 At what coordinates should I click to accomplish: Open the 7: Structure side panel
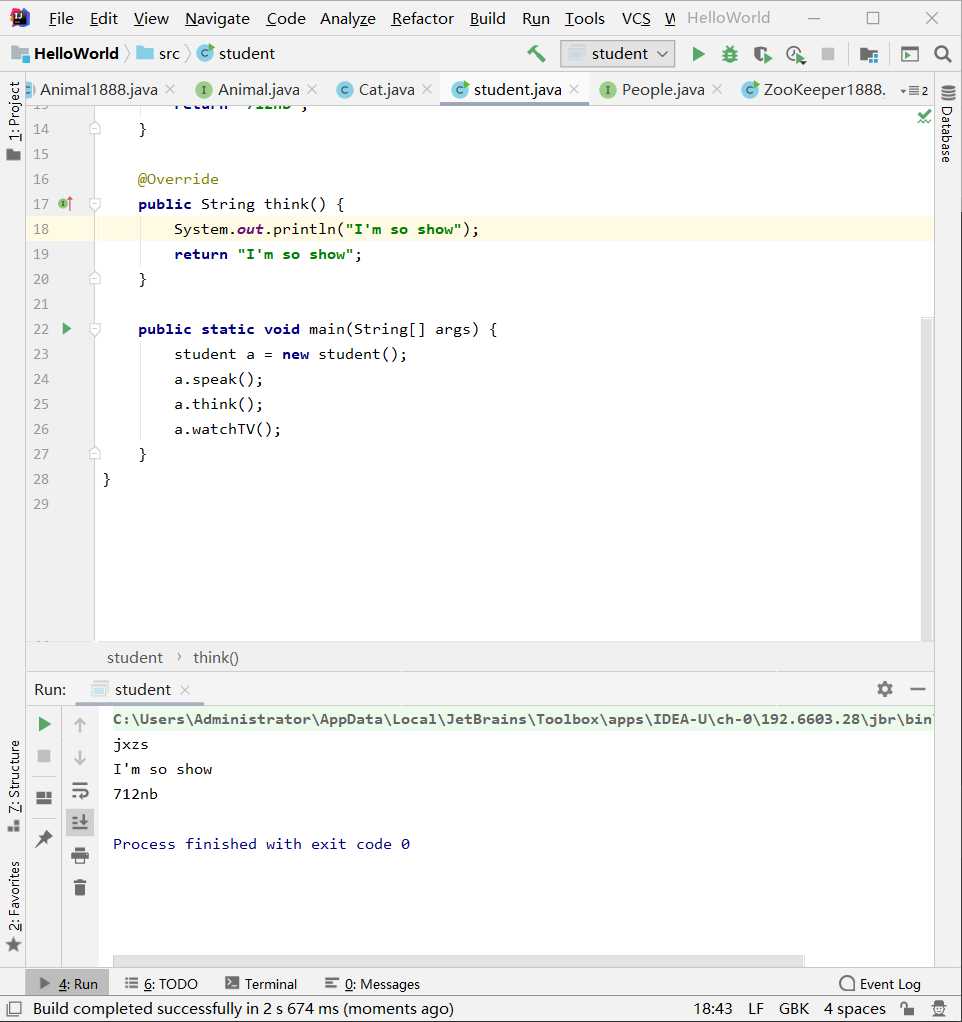13,785
